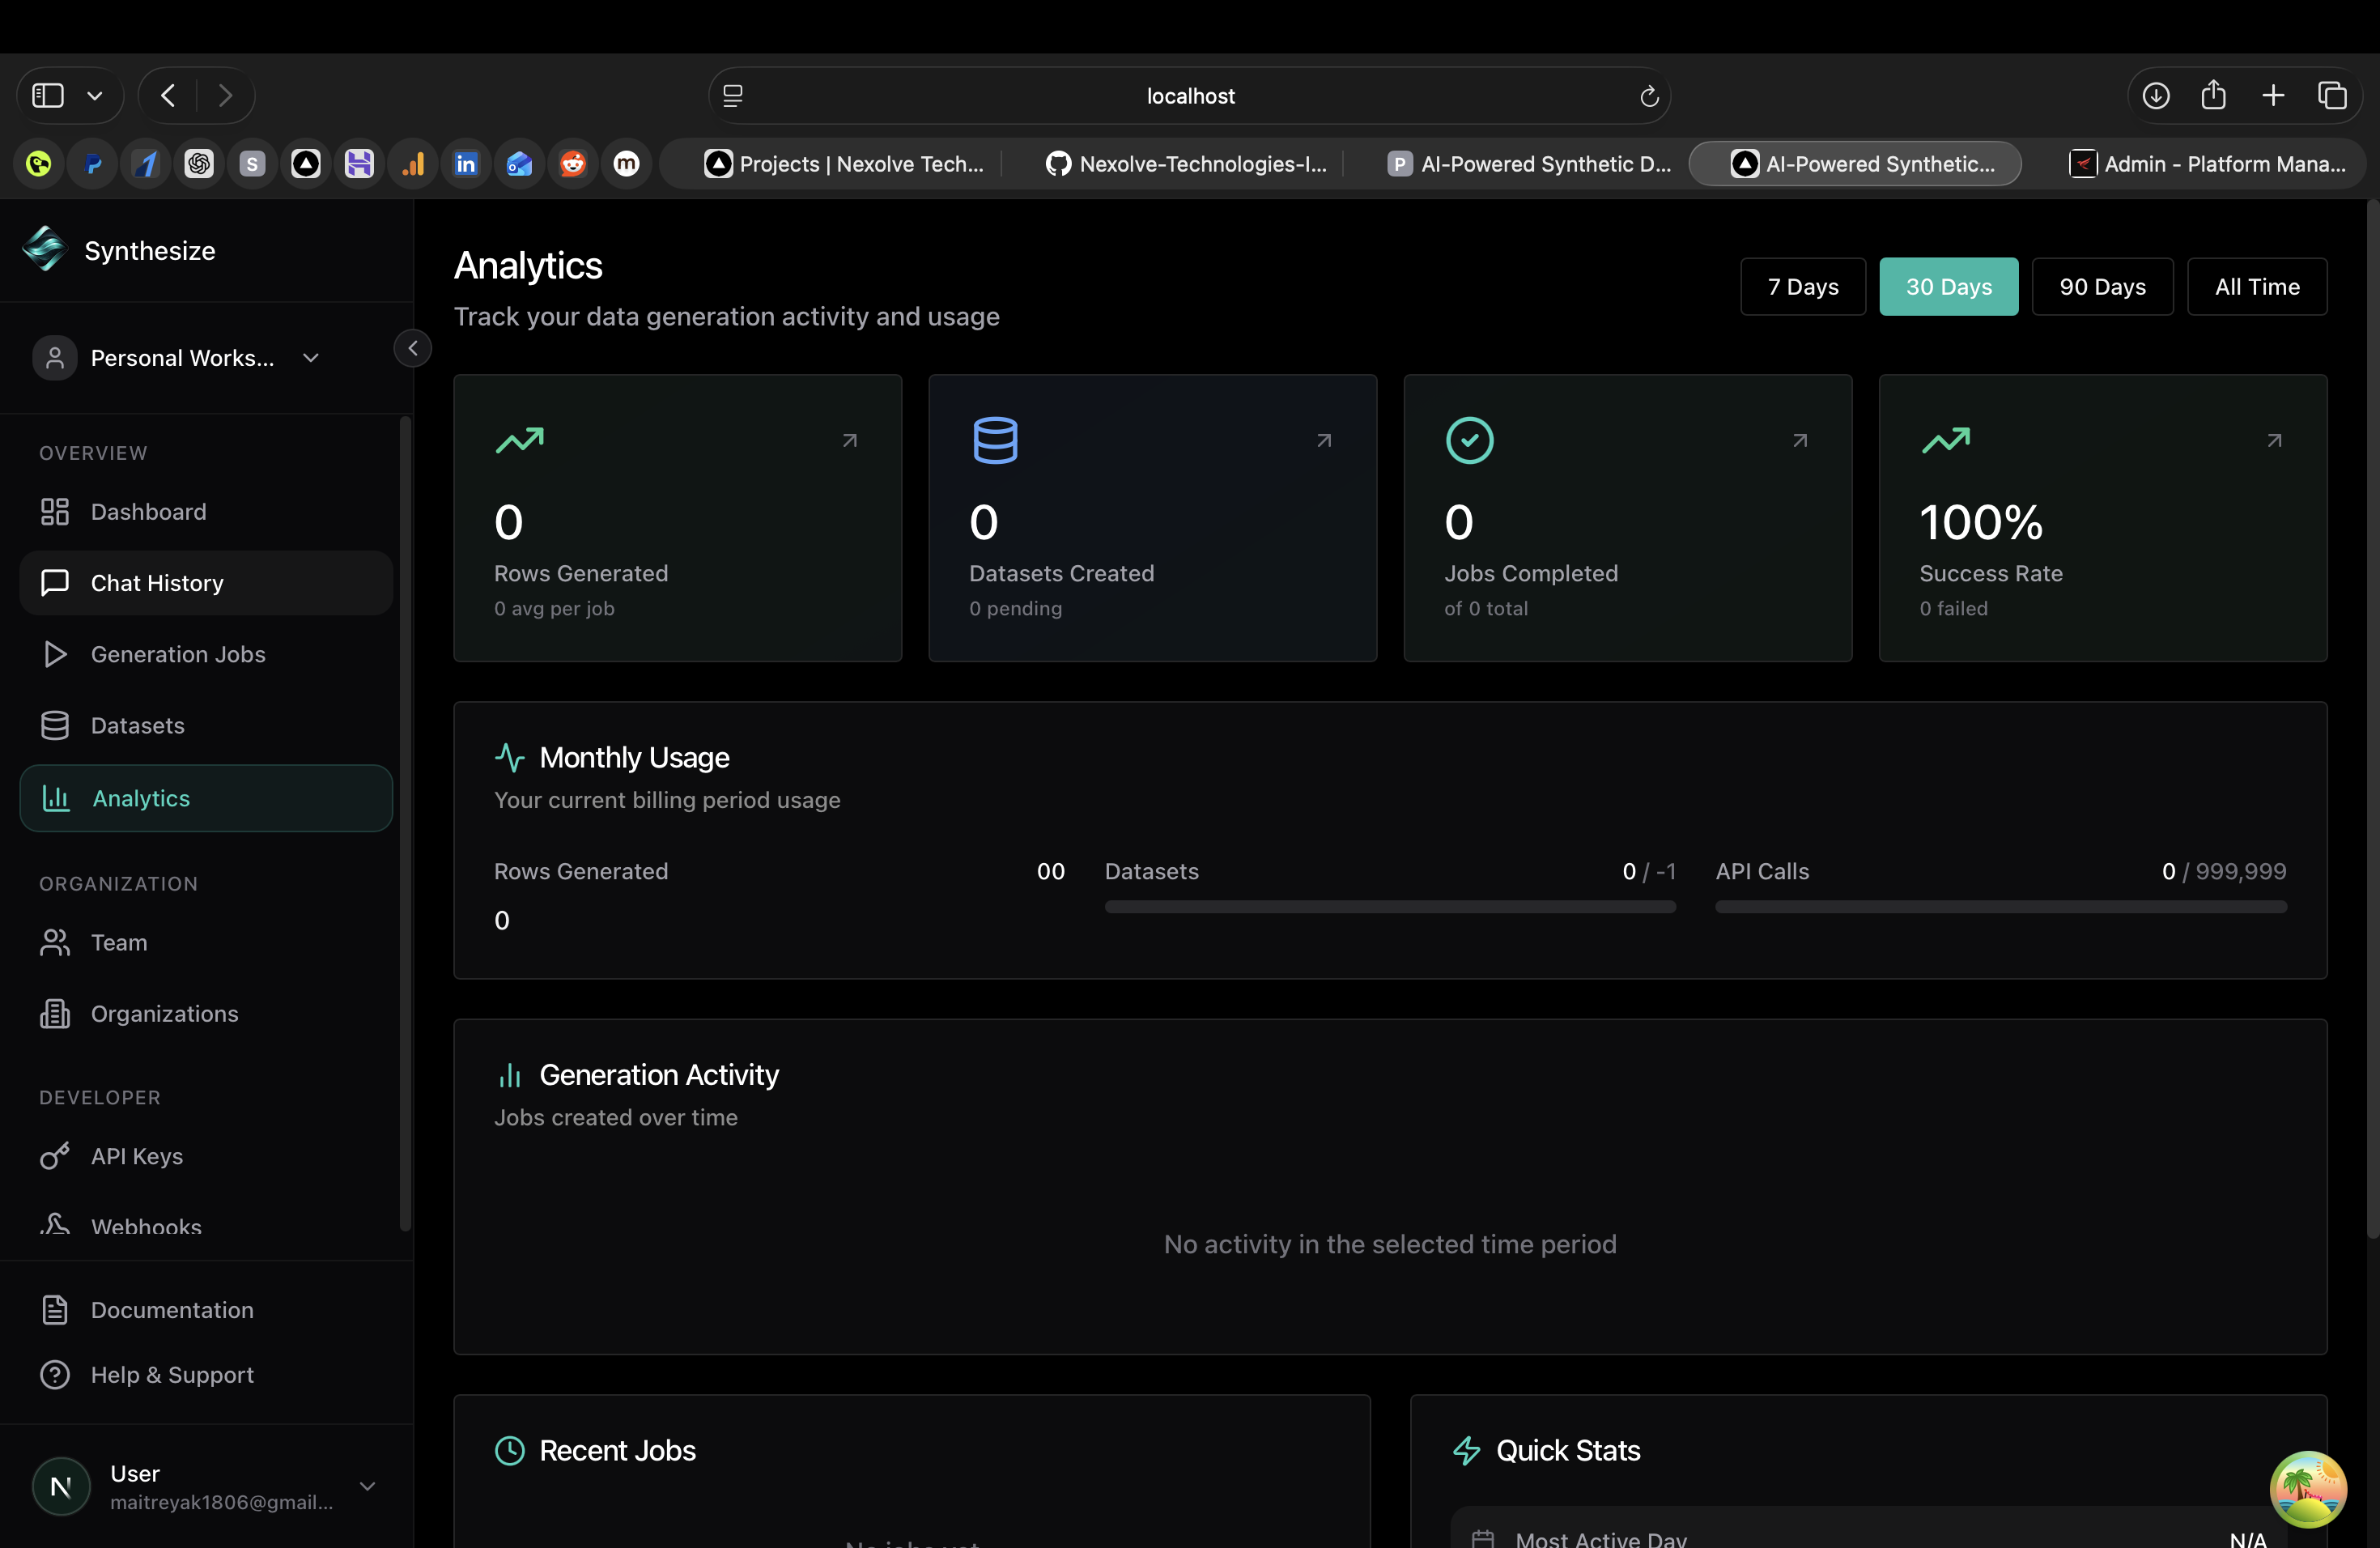2380x1548 pixels.
Task: Open the Rows Generated card arrow icon
Action: tap(849, 440)
